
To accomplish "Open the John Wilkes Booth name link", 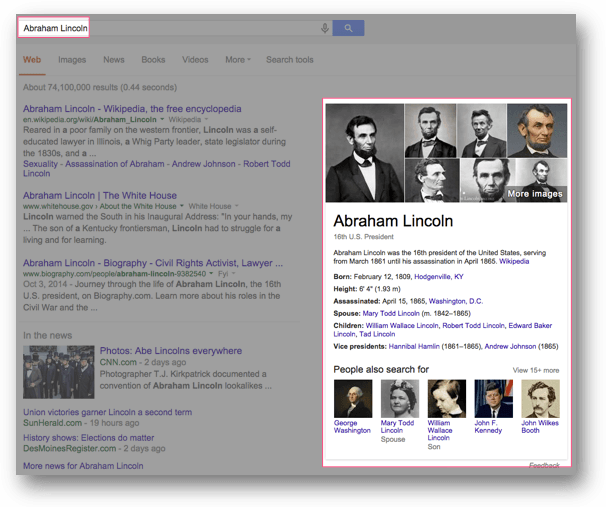I will coord(540,427).
